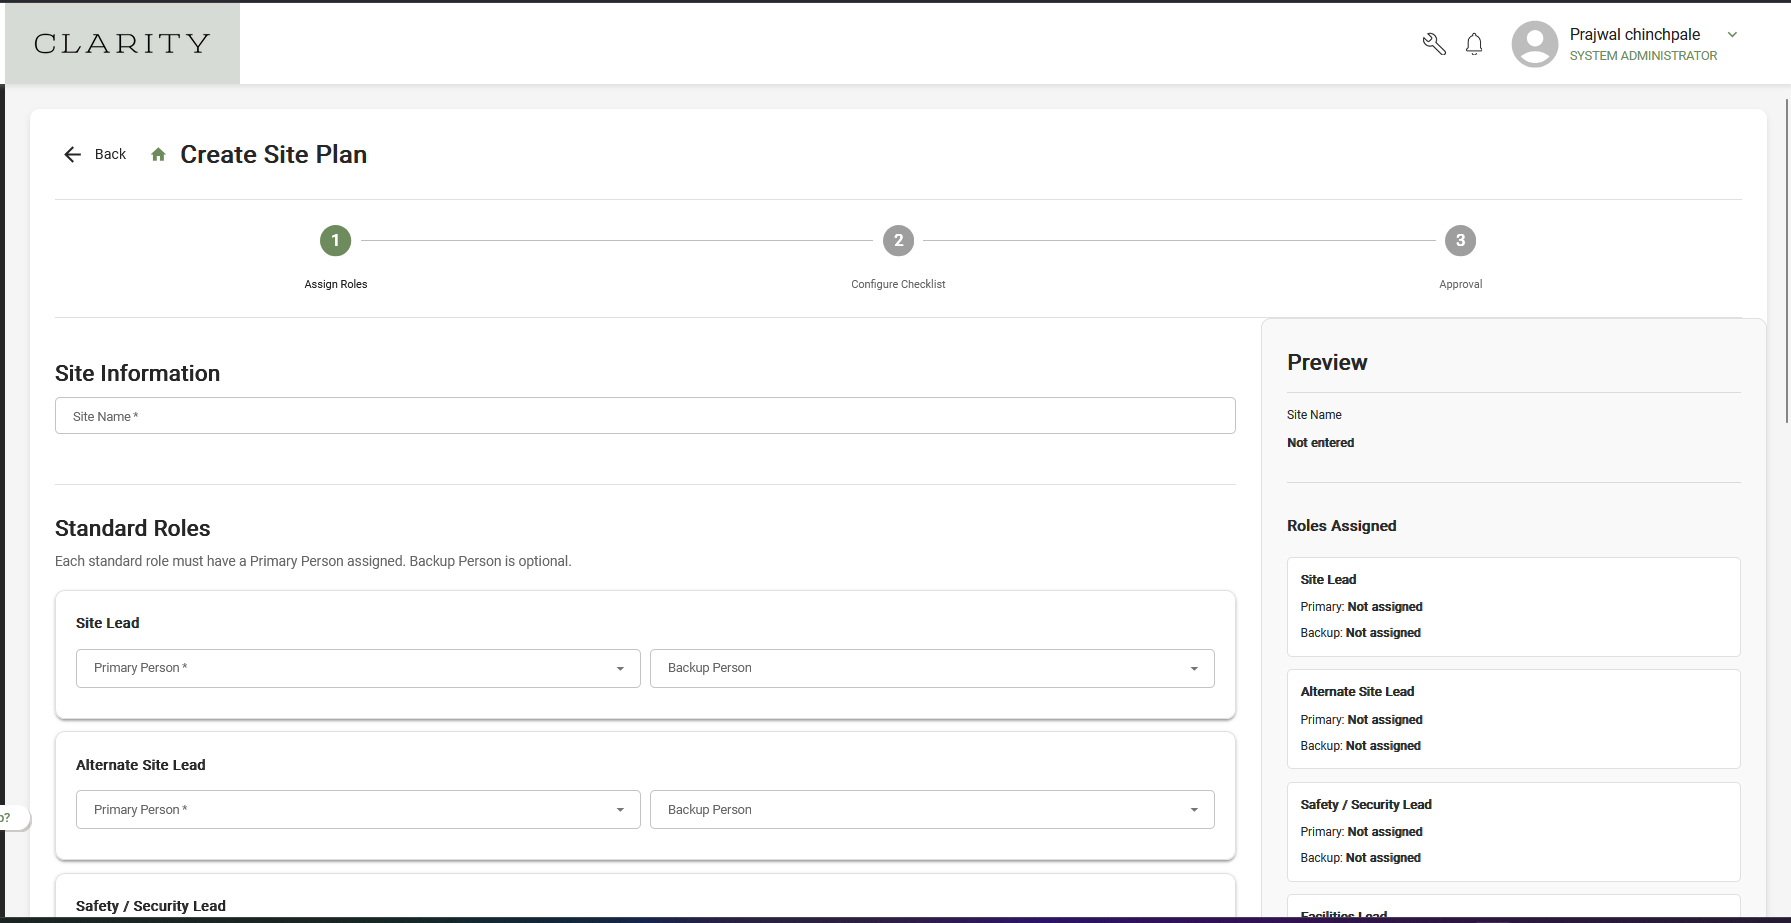
Task: Click Site Lead preview Backup Not assigned
Action: (x=1383, y=633)
